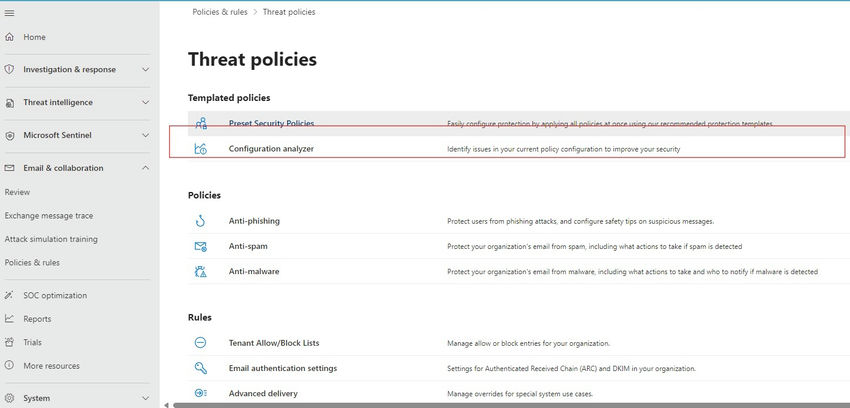
Task: Open the Anti-spam policy link
Action: point(248,246)
